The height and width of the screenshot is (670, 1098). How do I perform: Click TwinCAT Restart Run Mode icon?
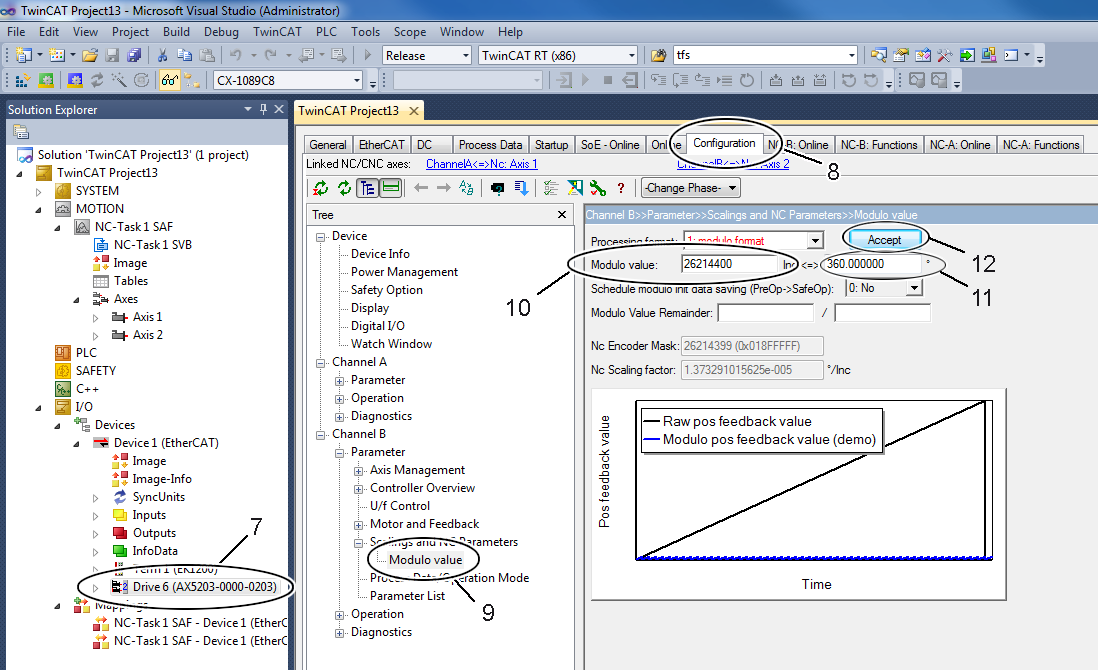(46, 81)
